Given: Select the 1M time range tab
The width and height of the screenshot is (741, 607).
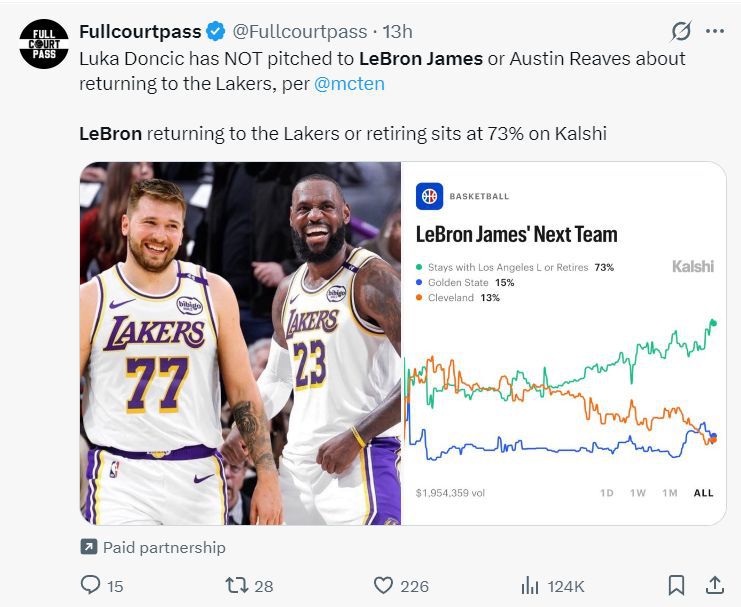Looking at the screenshot, I should (x=670, y=493).
